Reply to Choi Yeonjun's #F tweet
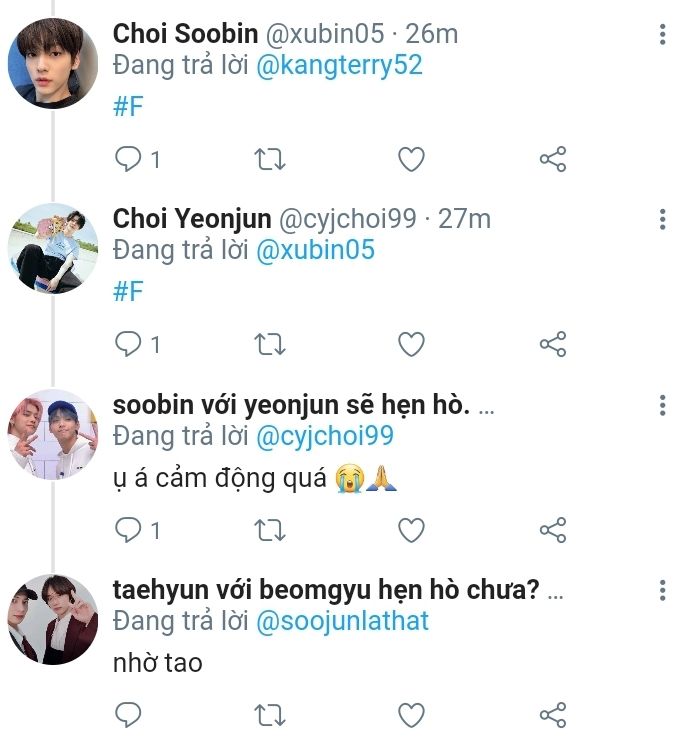The height and width of the screenshot is (740, 699). tap(129, 345)
